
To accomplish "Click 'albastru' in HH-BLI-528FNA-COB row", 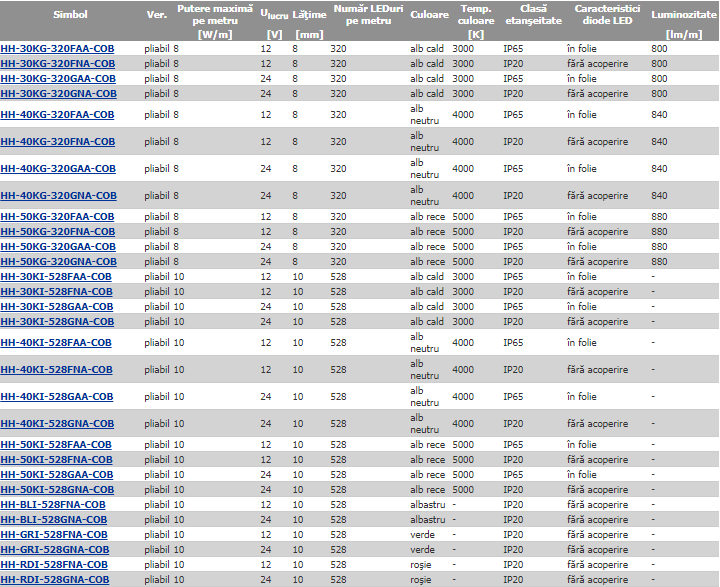I will [428, 505].
